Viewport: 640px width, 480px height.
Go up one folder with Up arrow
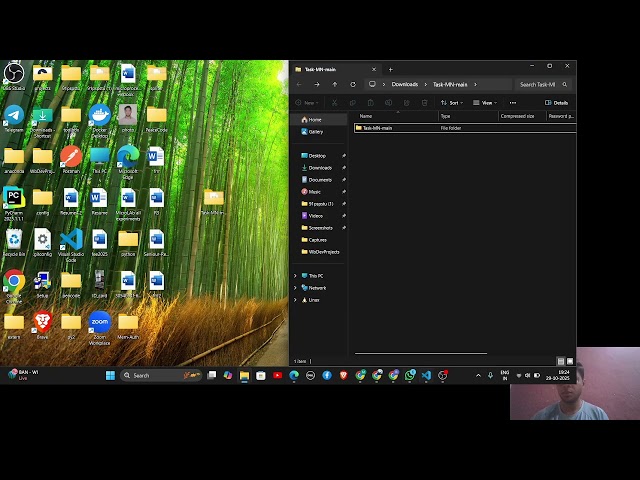coord(335,84)
